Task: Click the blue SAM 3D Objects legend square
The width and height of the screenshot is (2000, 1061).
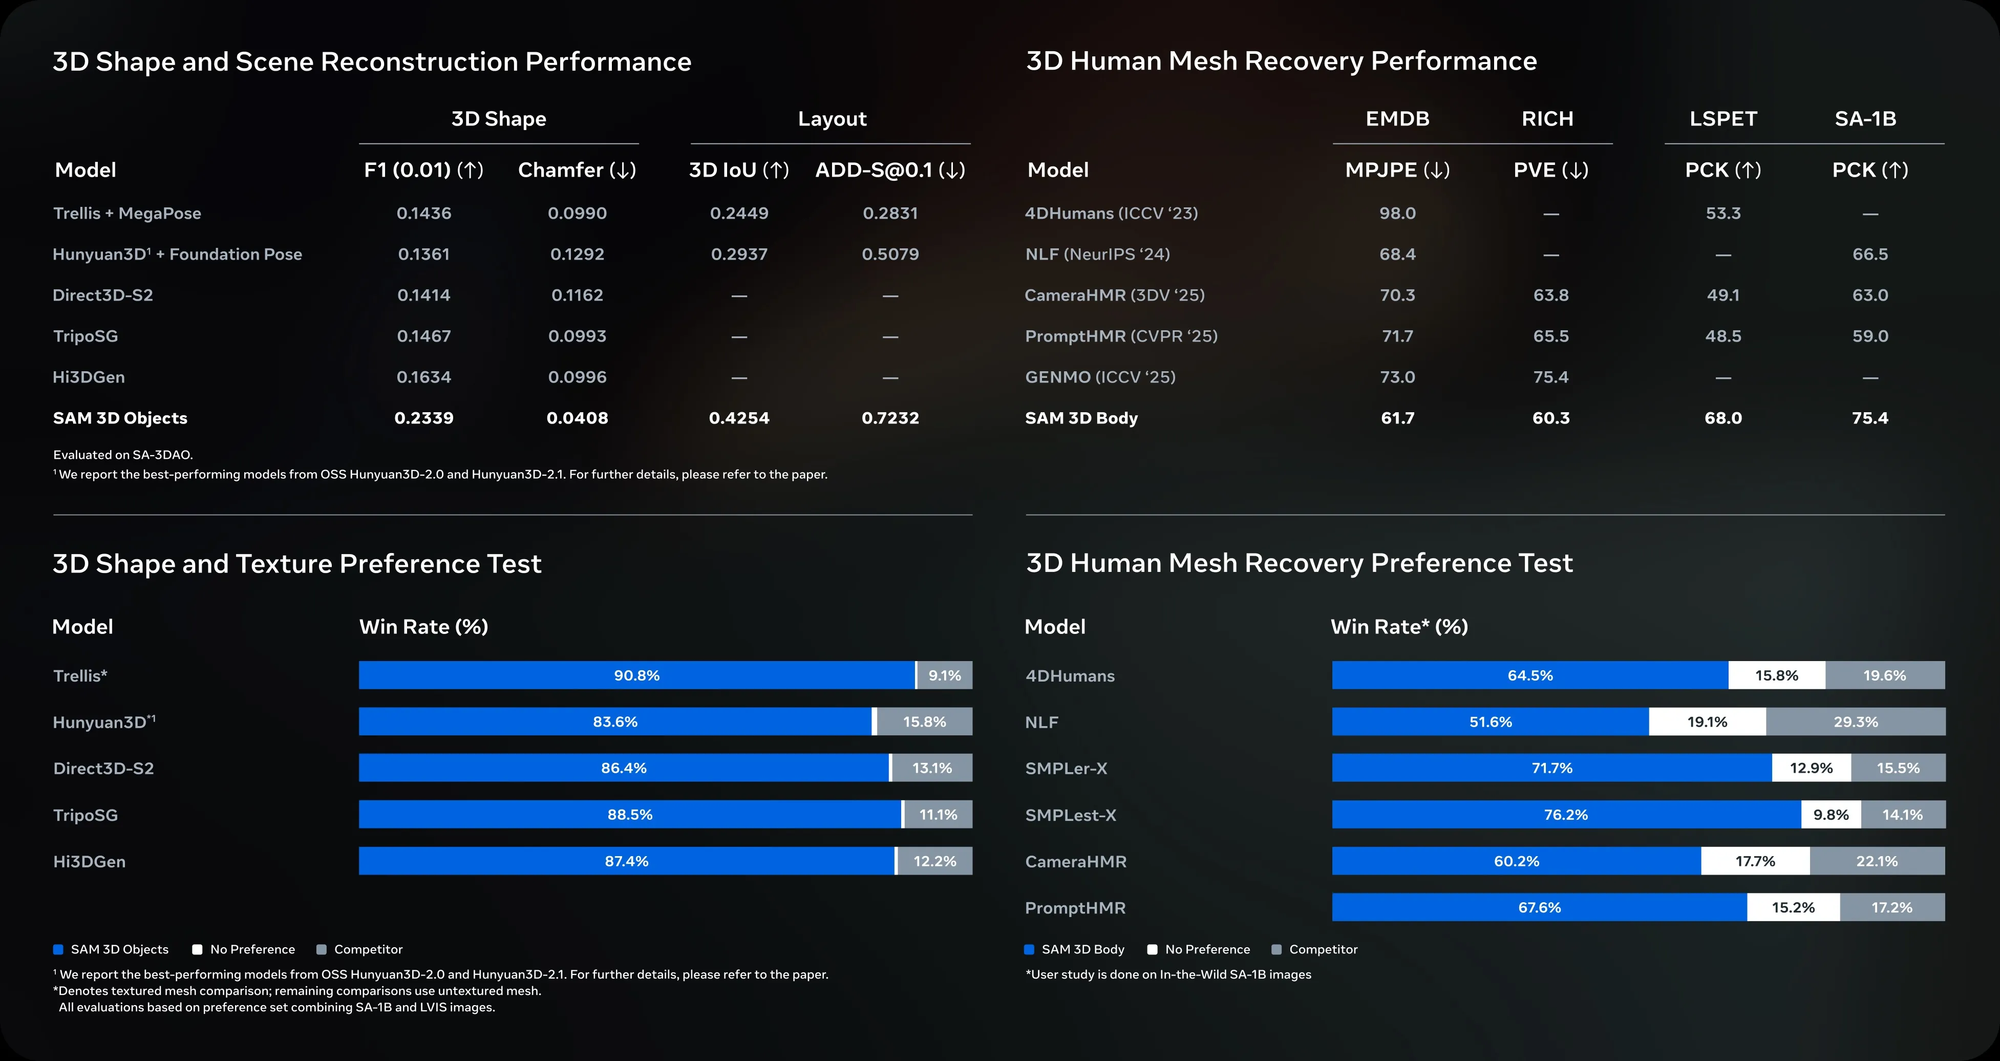Action: click(58, 950)
